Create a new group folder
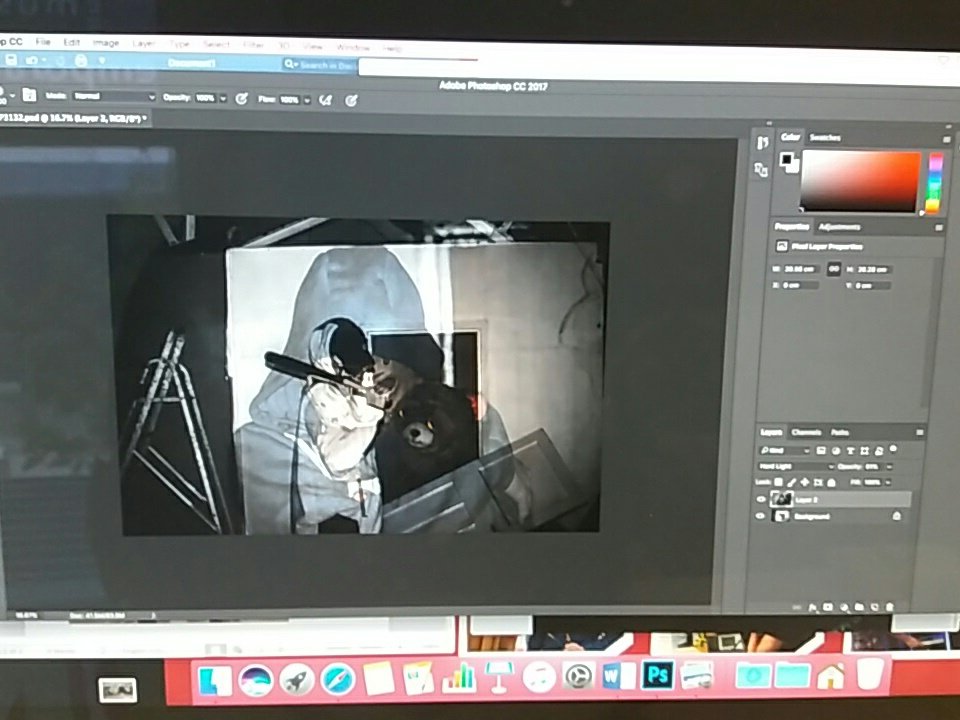The height and width of the screenshot is (720, 960). pos(860,607)
